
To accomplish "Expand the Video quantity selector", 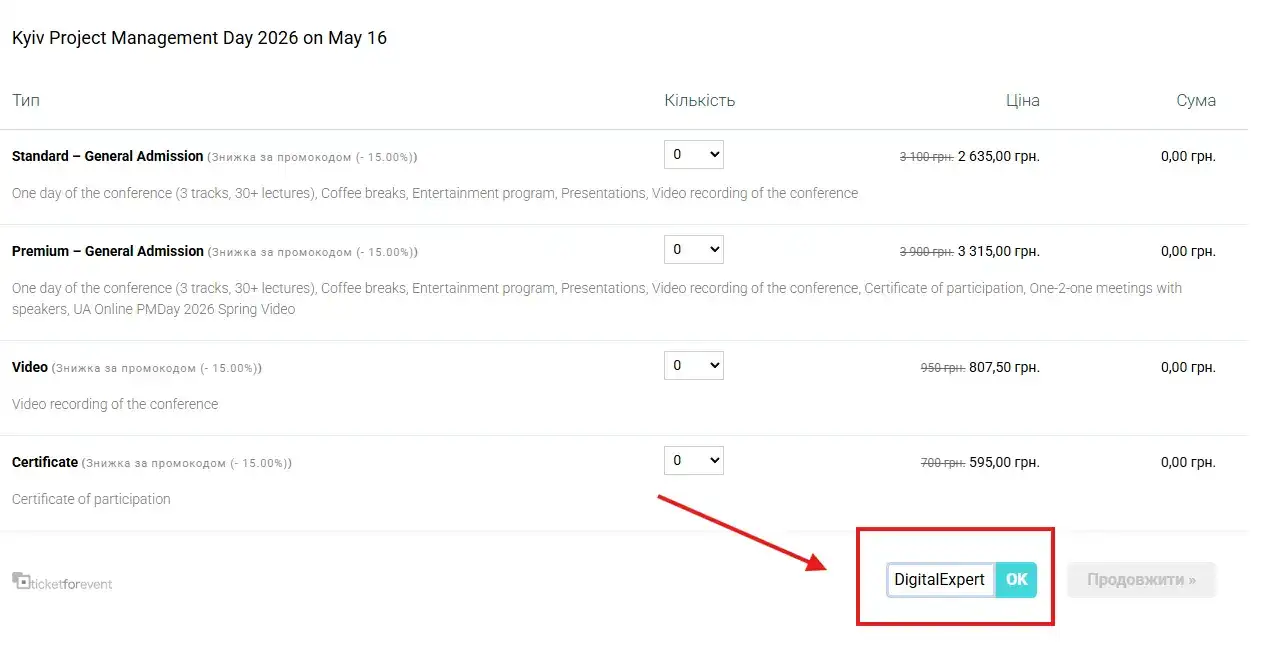I will tap(693, 366).
